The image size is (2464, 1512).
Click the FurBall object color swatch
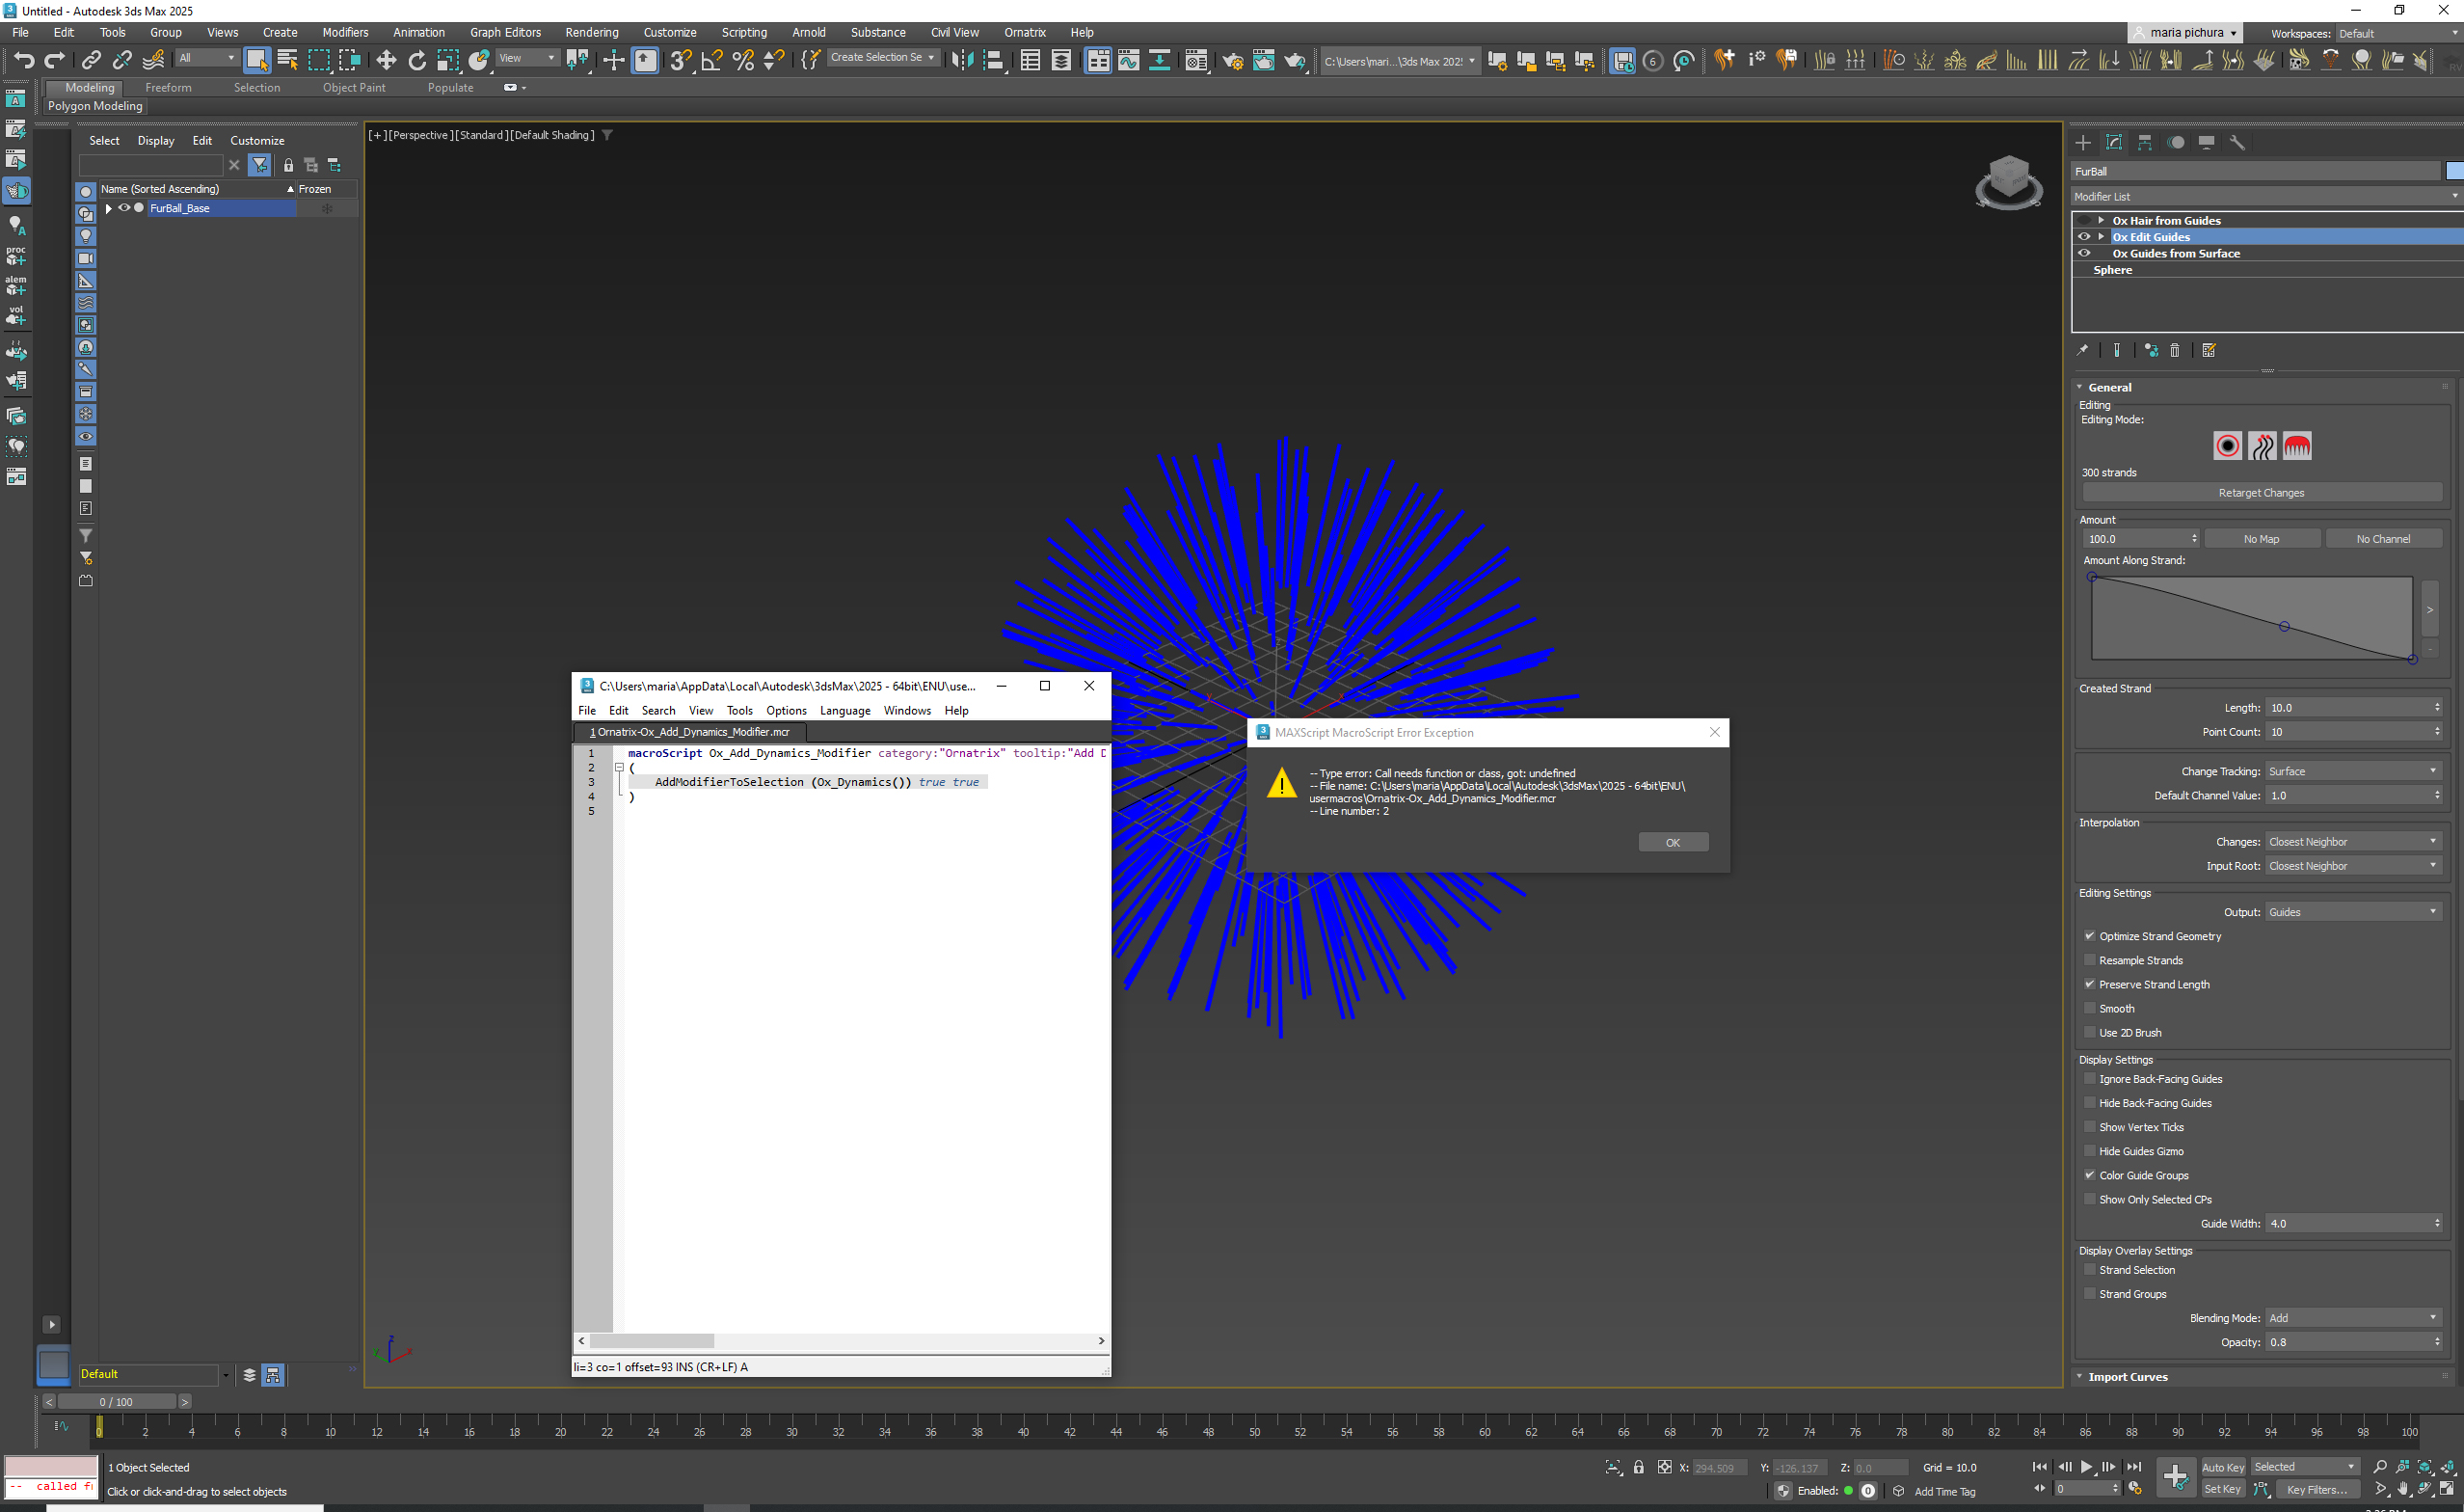click(2453, 171)
